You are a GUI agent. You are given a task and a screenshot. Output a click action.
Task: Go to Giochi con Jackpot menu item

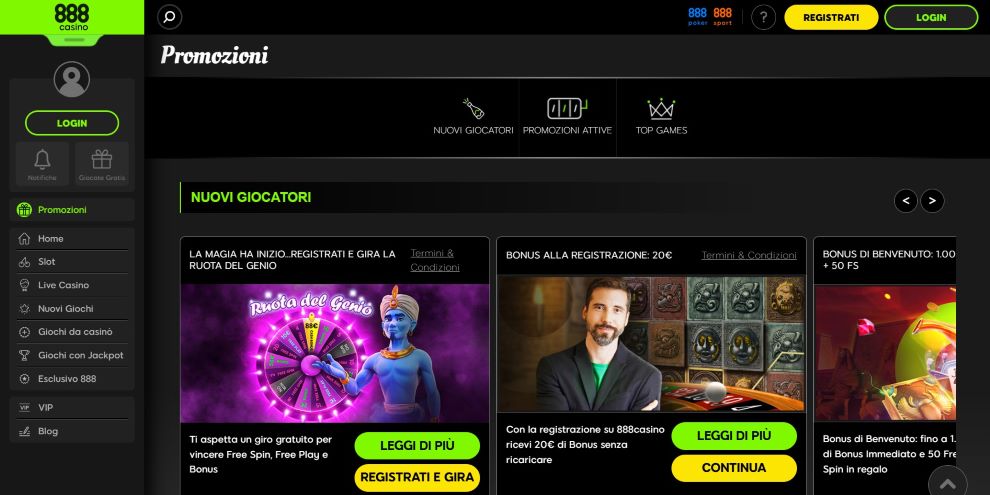[80, 355]
